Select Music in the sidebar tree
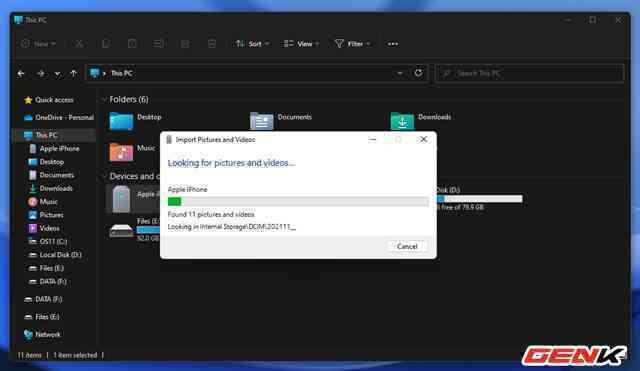 (x=43, y=202)
